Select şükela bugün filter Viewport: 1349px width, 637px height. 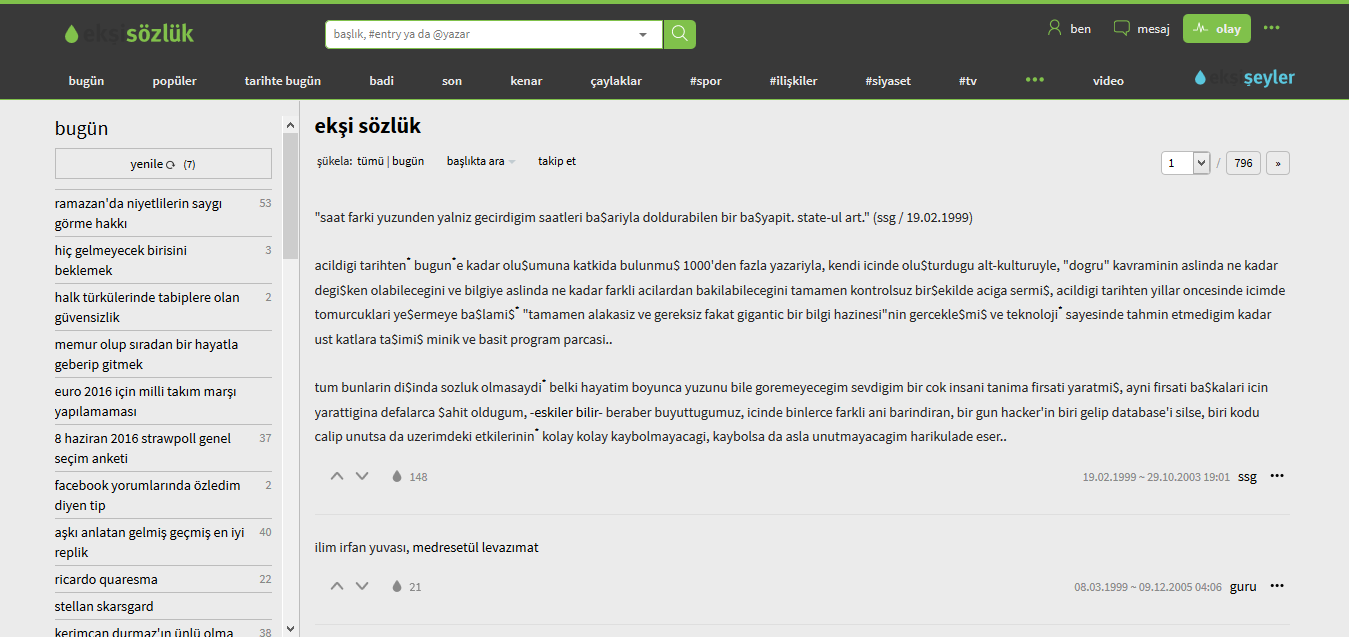click(x=408, y=161)
